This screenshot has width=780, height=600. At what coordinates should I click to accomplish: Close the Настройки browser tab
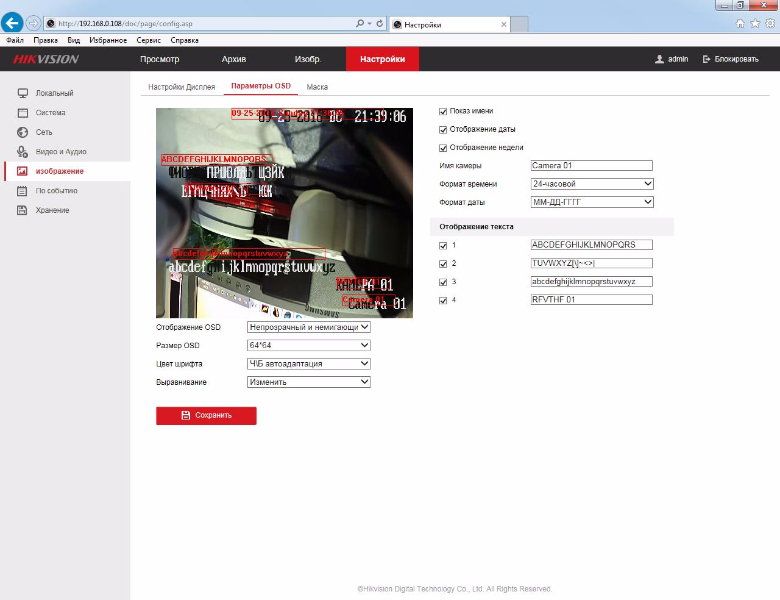pyautogui.click(x=503, y=24)
